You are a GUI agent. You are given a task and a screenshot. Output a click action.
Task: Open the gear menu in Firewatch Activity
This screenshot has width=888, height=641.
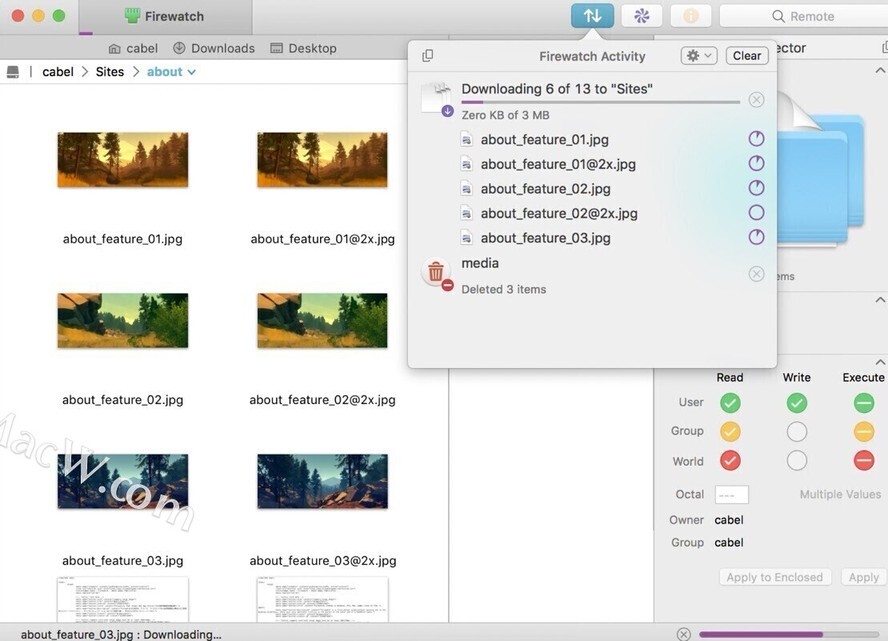tap(699, 55)
